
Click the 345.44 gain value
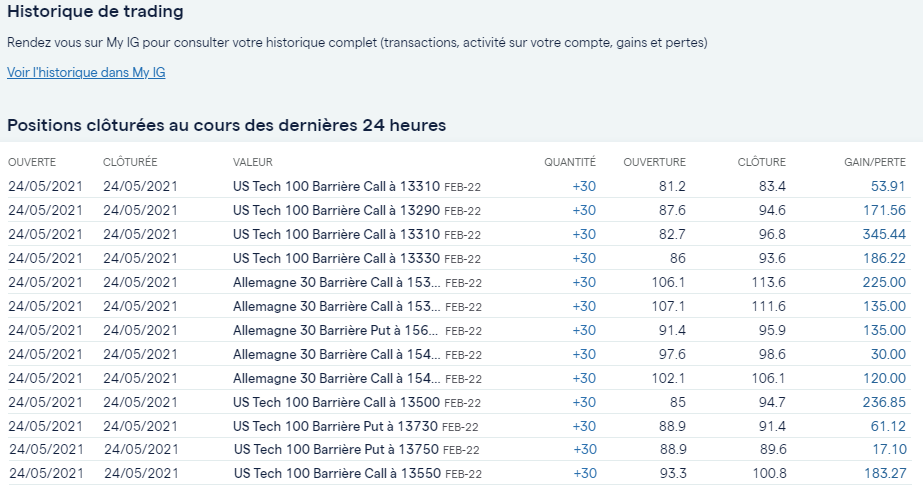click(884, 234)
